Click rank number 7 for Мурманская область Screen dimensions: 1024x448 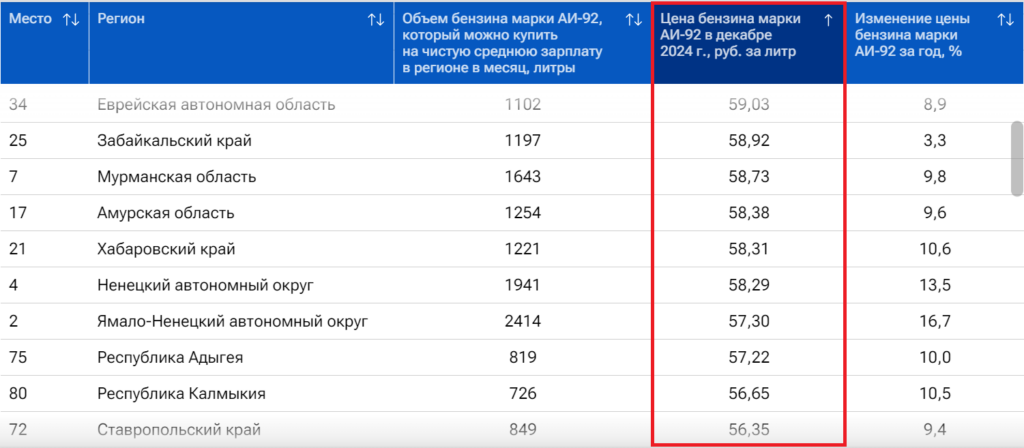[x=13, y=177]
